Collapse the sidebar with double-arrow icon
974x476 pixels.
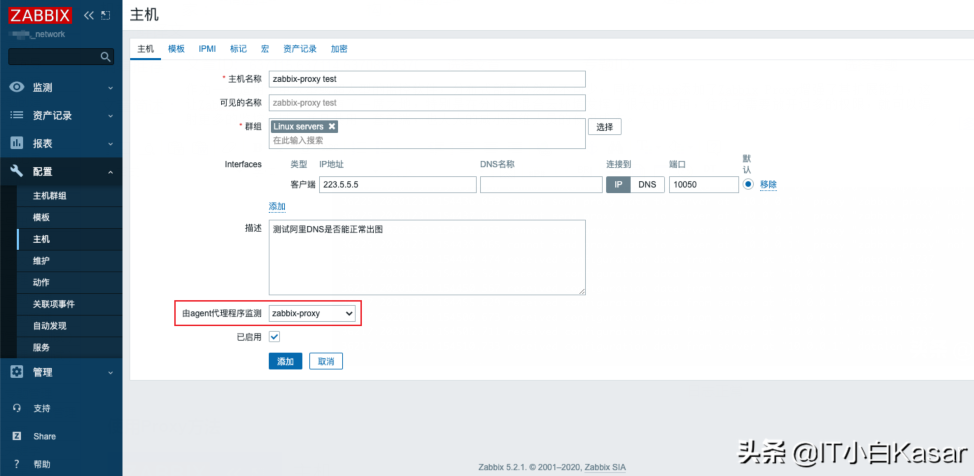coord(89,15)
